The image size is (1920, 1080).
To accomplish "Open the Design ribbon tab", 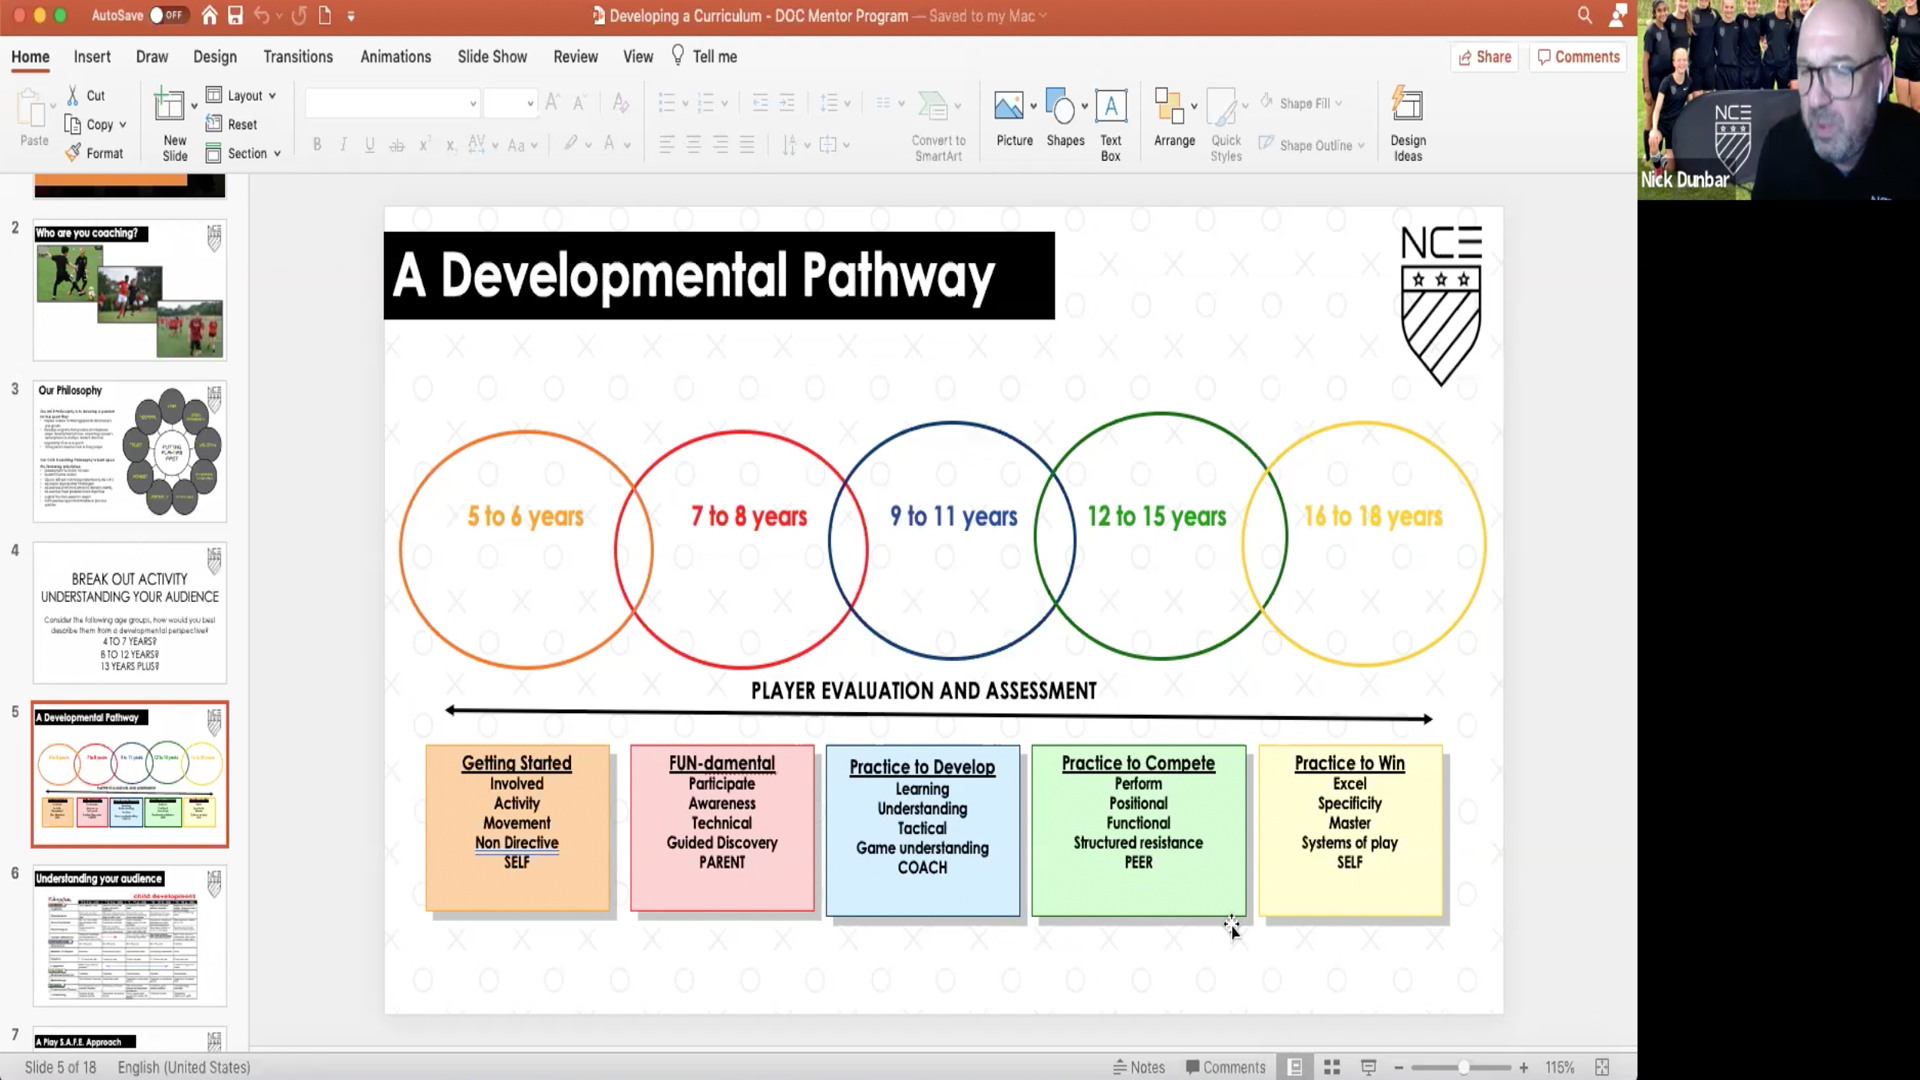I will point(215,57).
